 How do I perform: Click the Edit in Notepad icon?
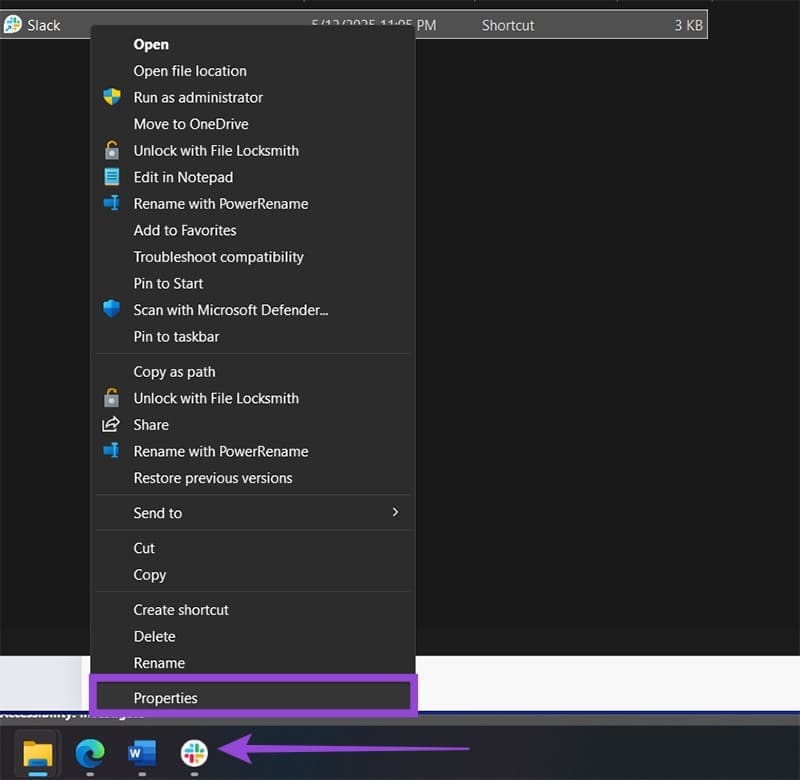[112, 177]
